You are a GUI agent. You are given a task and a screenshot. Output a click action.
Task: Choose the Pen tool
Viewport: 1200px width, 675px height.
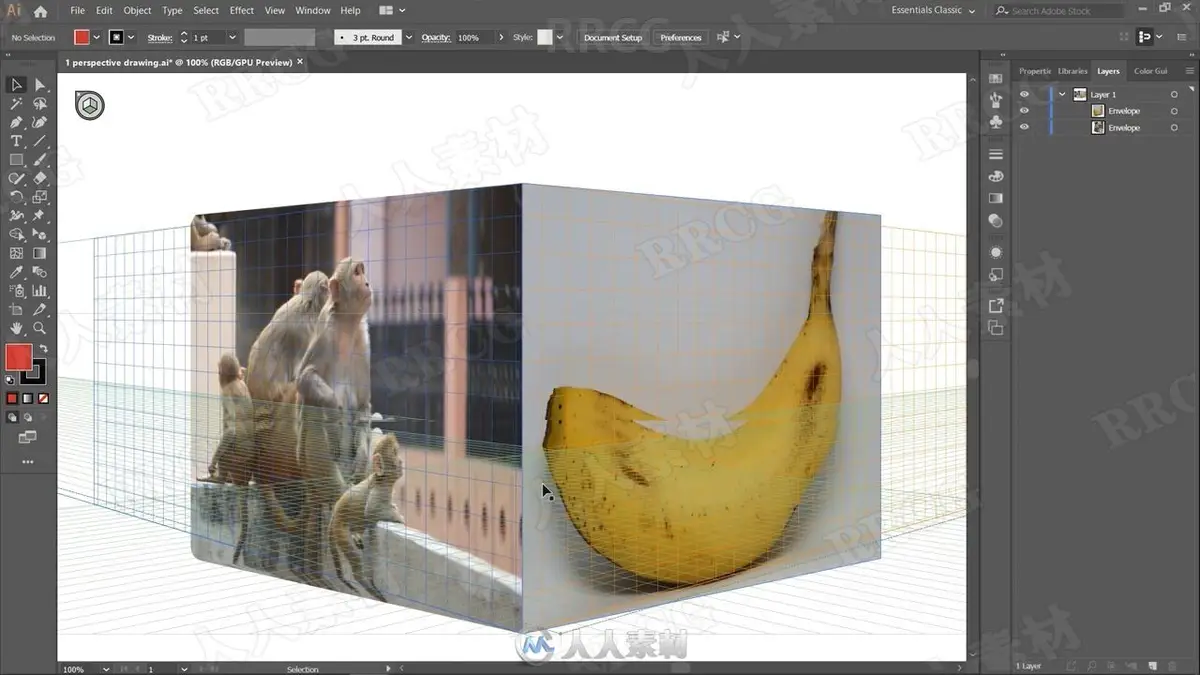[17, 122]
